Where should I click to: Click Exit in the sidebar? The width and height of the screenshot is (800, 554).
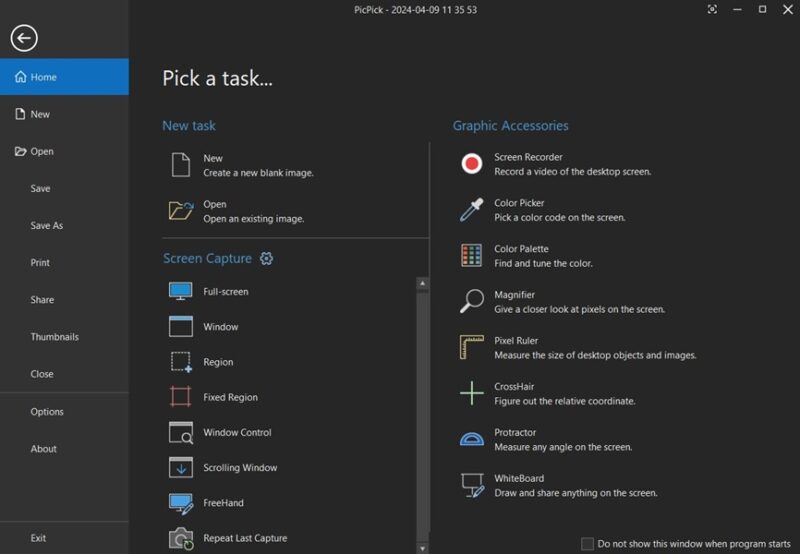point(64,538)
